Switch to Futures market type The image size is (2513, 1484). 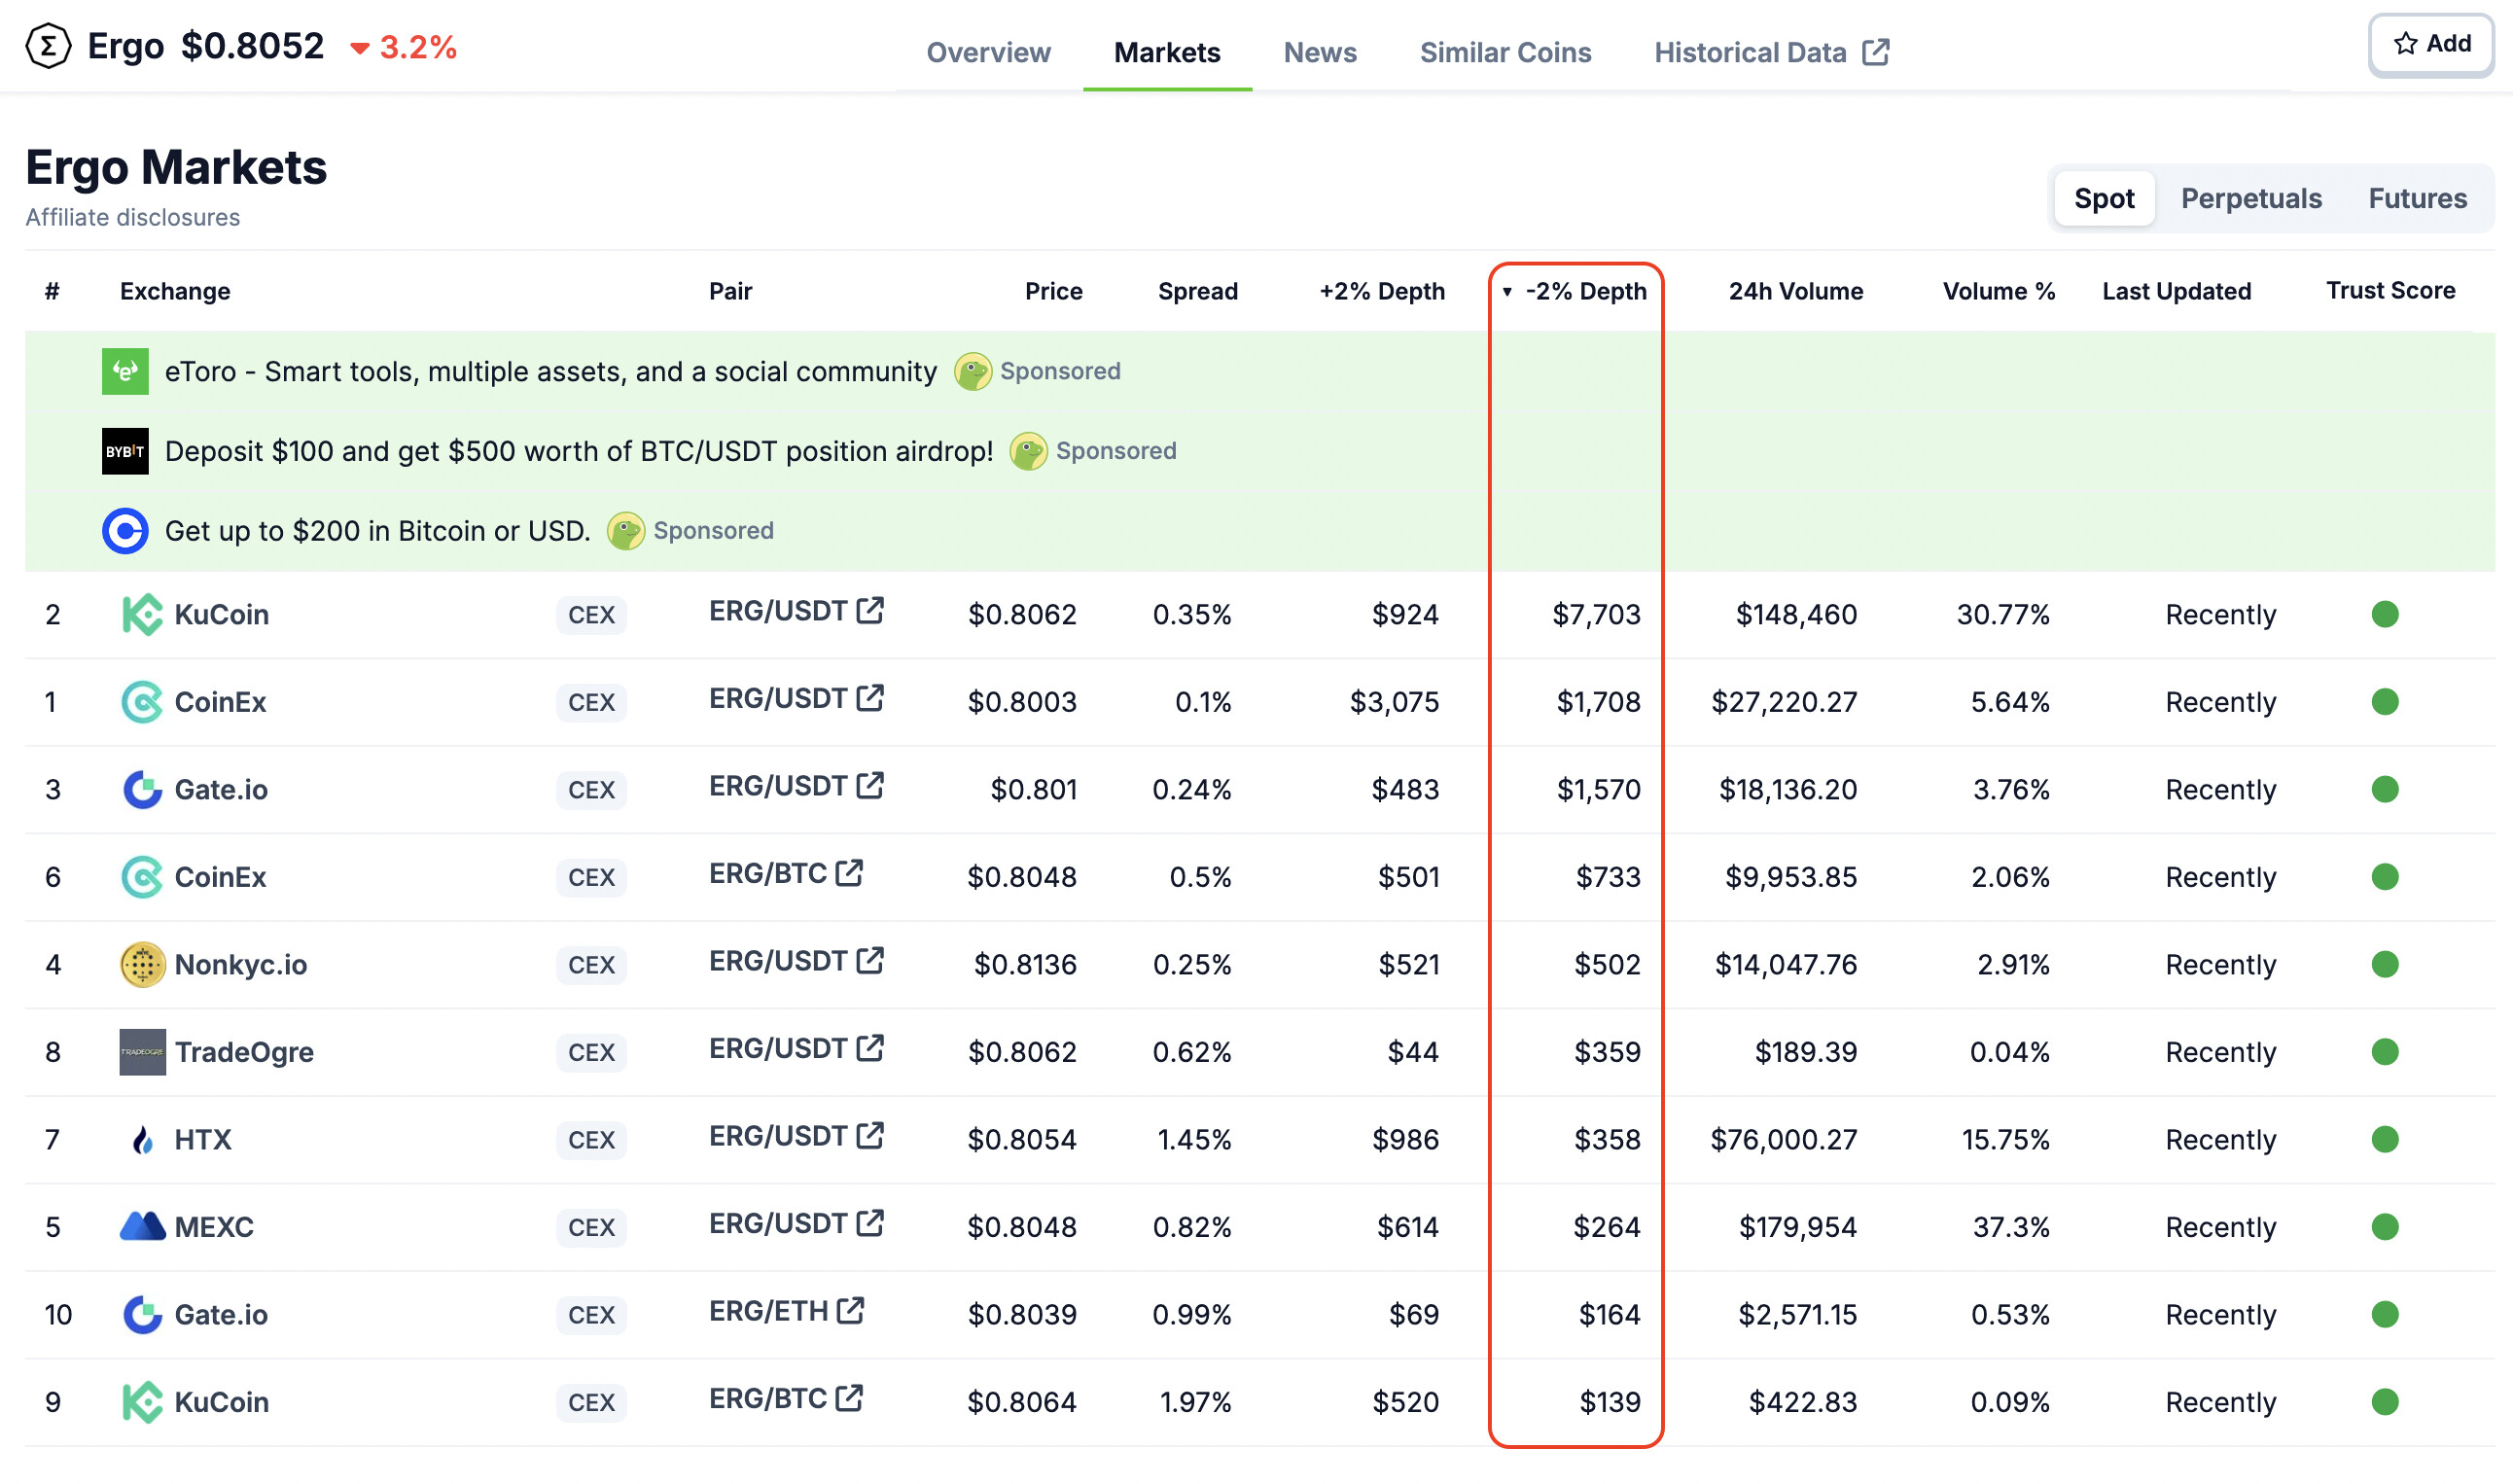click(x=2417, y=198)
